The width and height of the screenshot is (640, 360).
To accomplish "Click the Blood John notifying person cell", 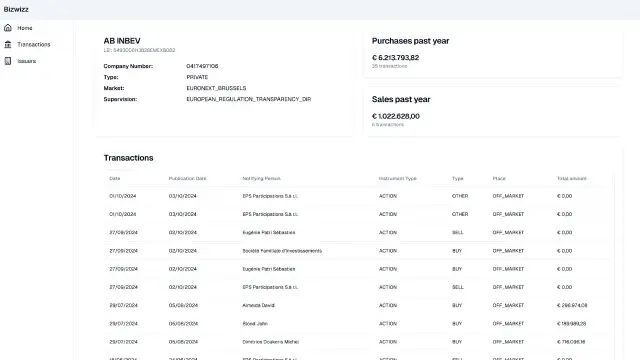I will pos(255,324).
